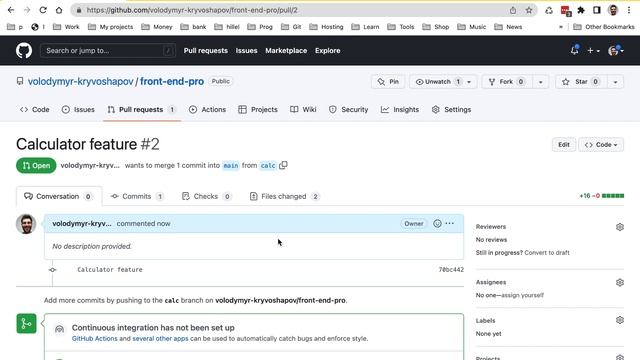Go to the GitHub homepage logo

[24, 51]
